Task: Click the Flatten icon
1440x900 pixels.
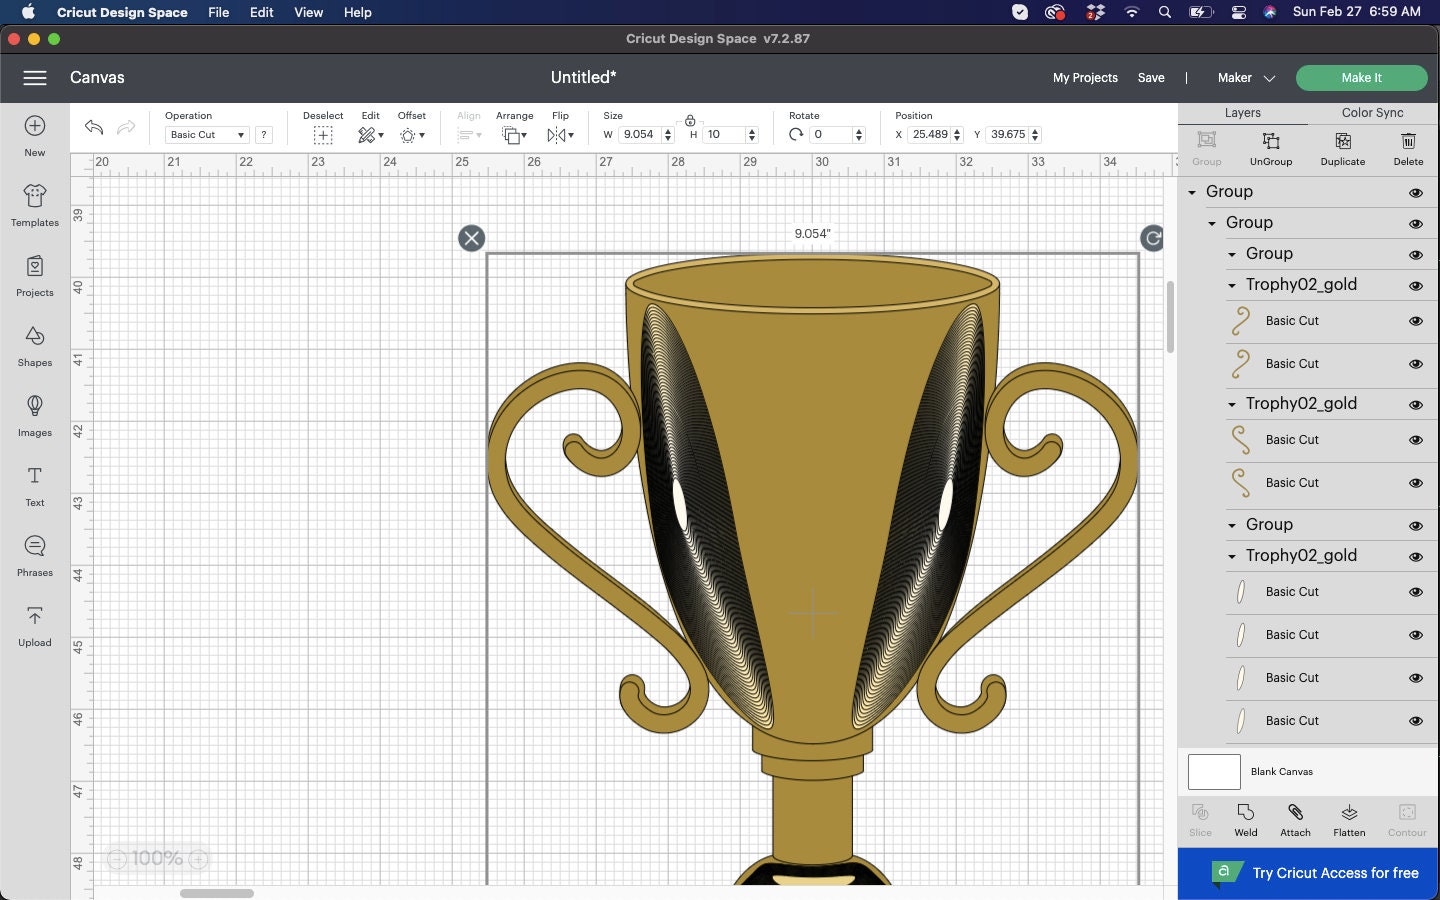Action: point(1348,820)
